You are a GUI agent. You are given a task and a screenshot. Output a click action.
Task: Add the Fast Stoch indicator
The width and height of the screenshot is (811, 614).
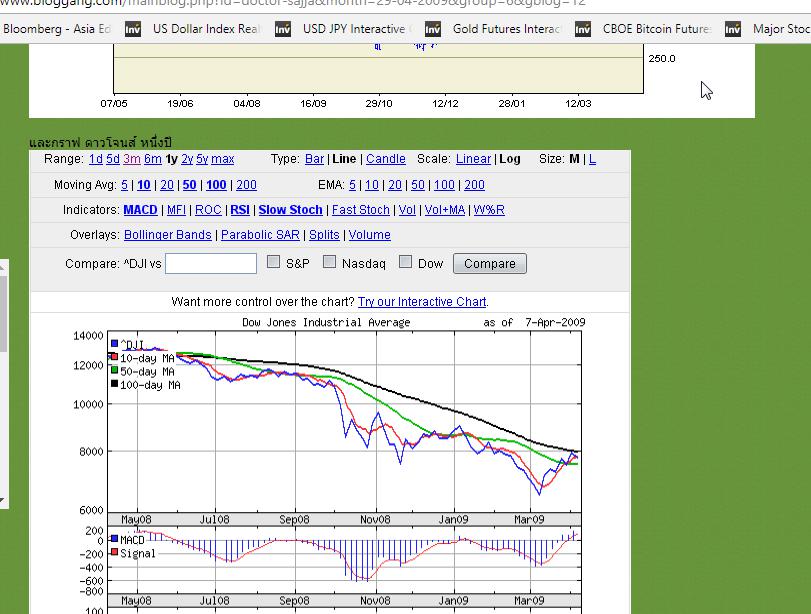click(x=361, y=209)
